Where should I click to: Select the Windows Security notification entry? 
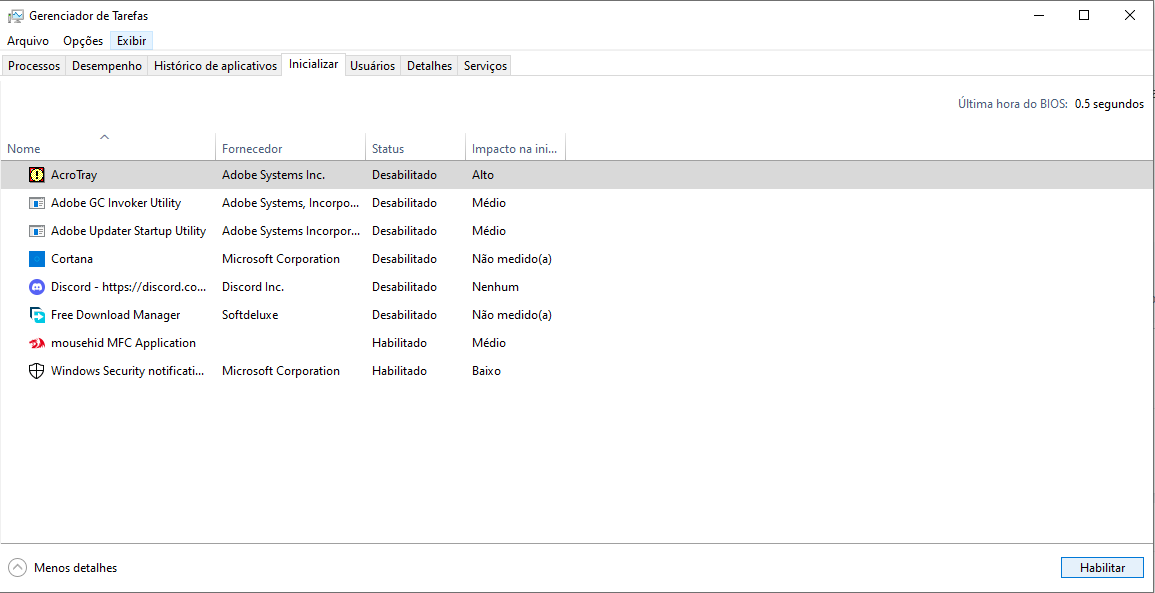point(128,371)
